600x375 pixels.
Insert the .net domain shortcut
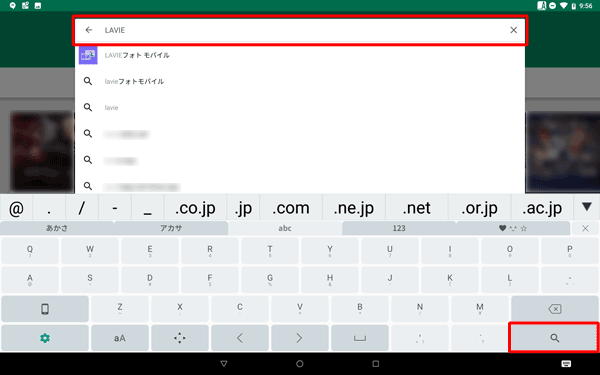point(417,208)
